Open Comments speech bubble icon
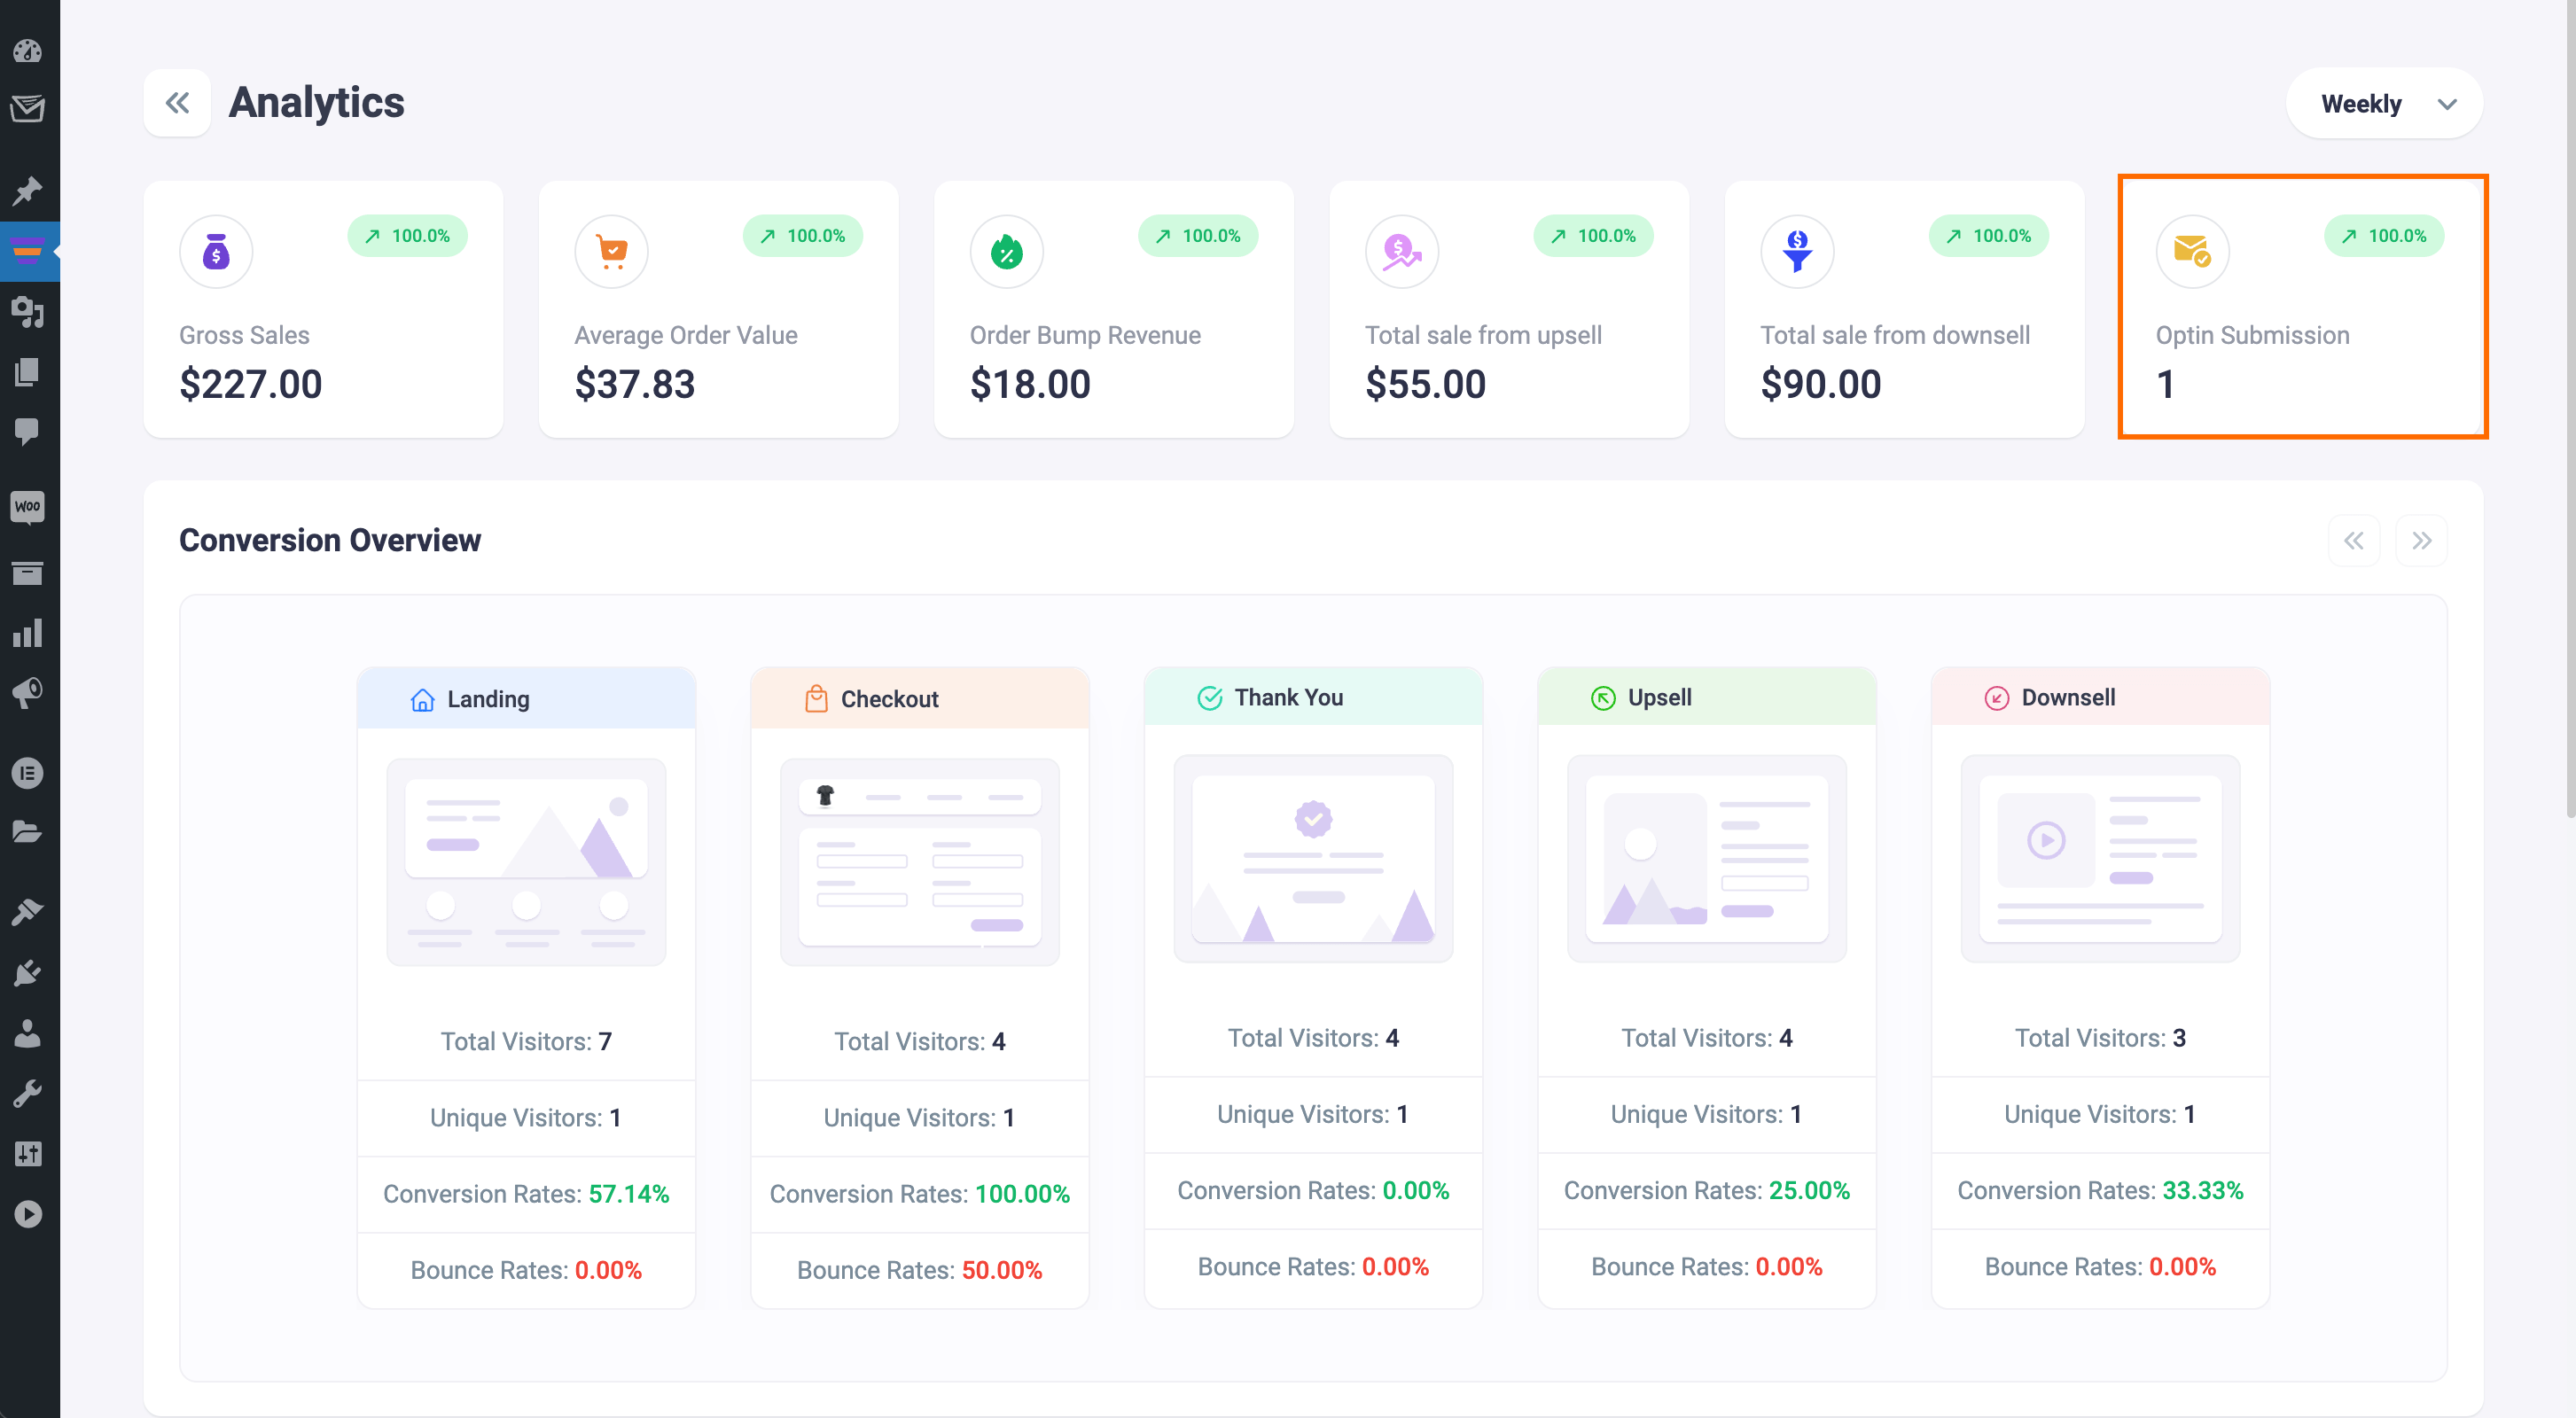Image resolution: width=2576 pixels, height=1418 pixels. (28, 431)
